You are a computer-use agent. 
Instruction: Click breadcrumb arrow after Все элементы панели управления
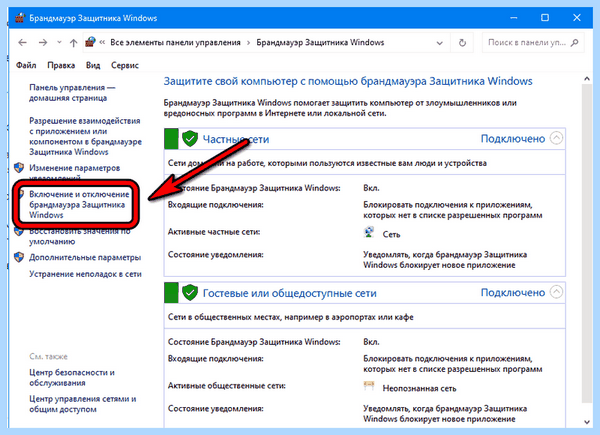tap(248, 43)
